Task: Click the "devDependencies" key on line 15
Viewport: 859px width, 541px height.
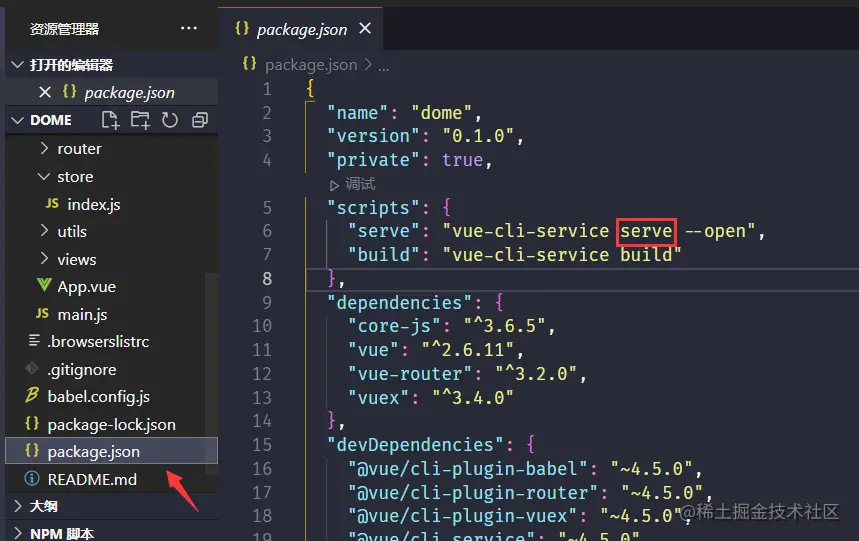Action: coord(415,445)
